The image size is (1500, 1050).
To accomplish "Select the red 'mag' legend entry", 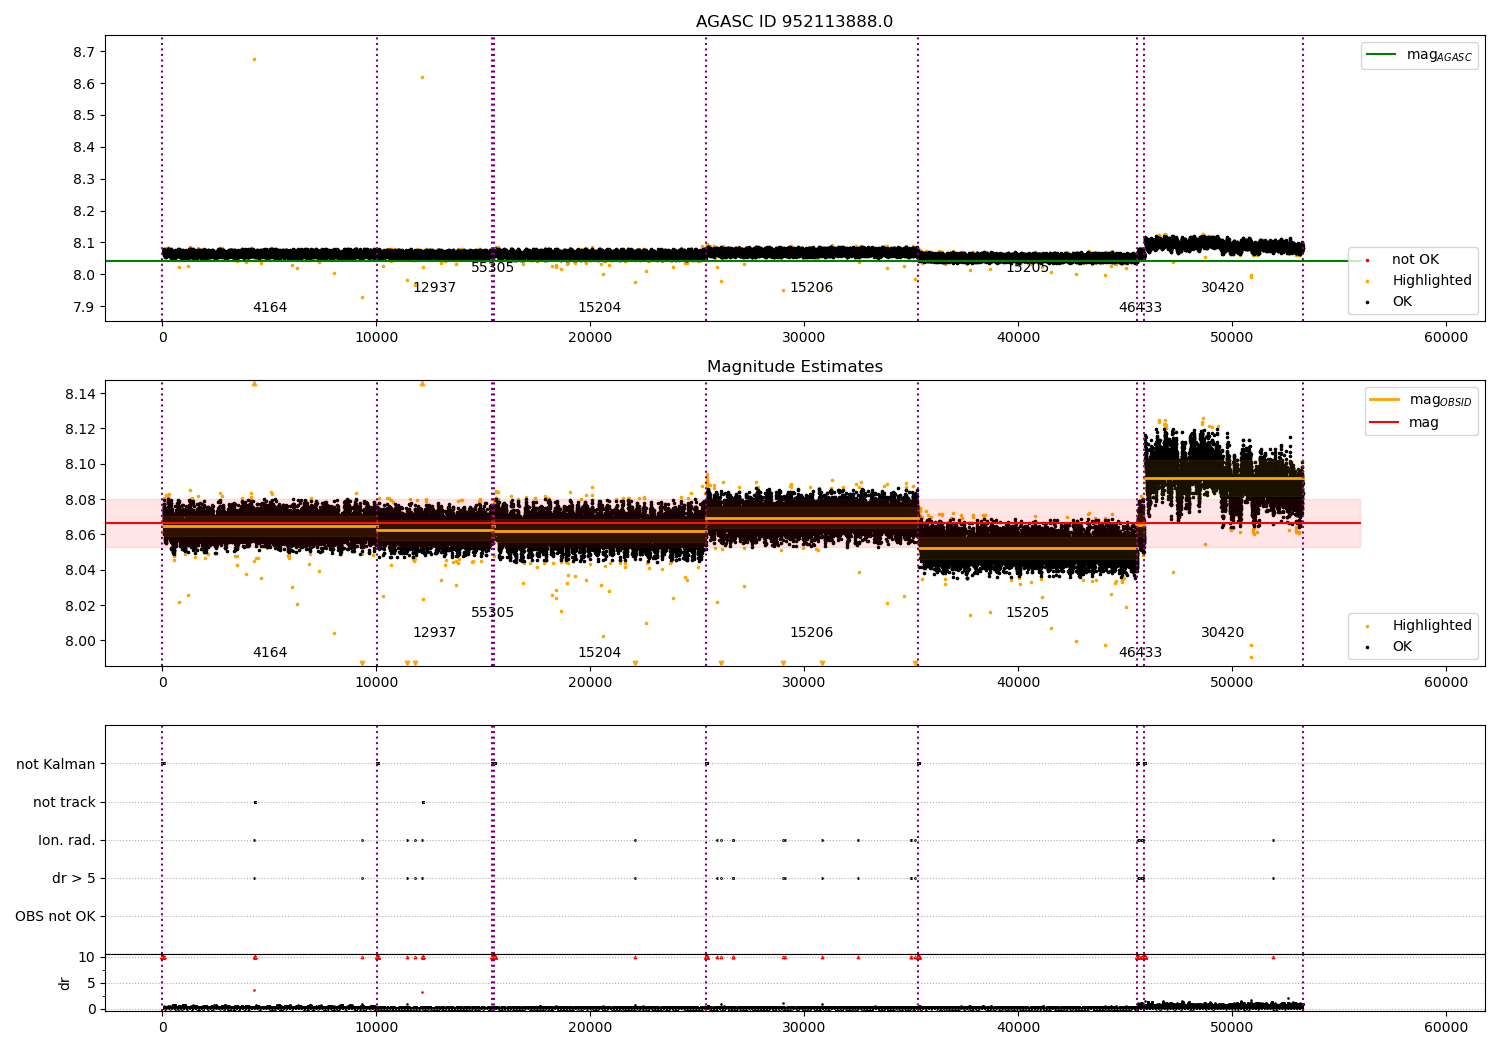I will click(x=1405, y=422).
